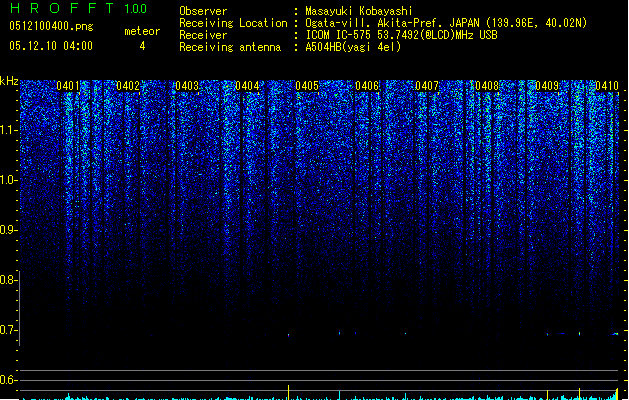Viewport: 629px width, 400px height.
Task: Click the 0409 time marker label
Action: 547,86
